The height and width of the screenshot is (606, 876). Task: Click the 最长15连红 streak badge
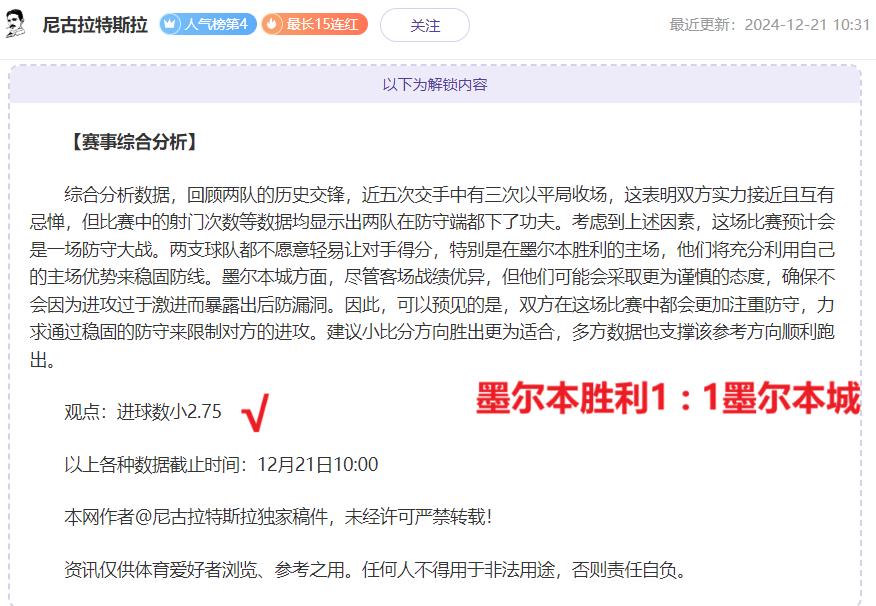click(315, 25)
